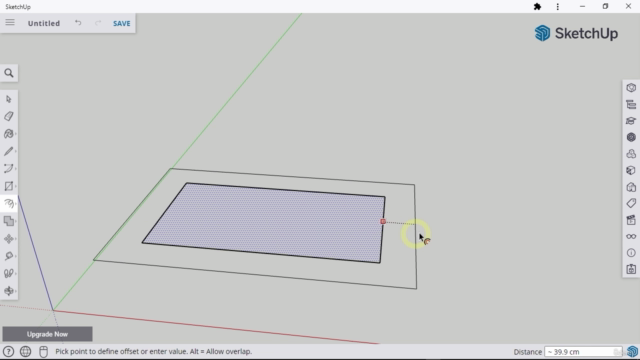Activate the Tape Measure tool

click(x=9, y=256)
